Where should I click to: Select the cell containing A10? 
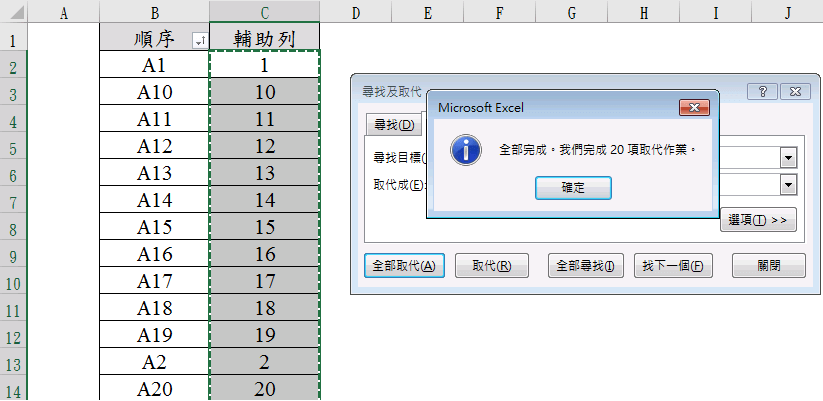[155, 92]
